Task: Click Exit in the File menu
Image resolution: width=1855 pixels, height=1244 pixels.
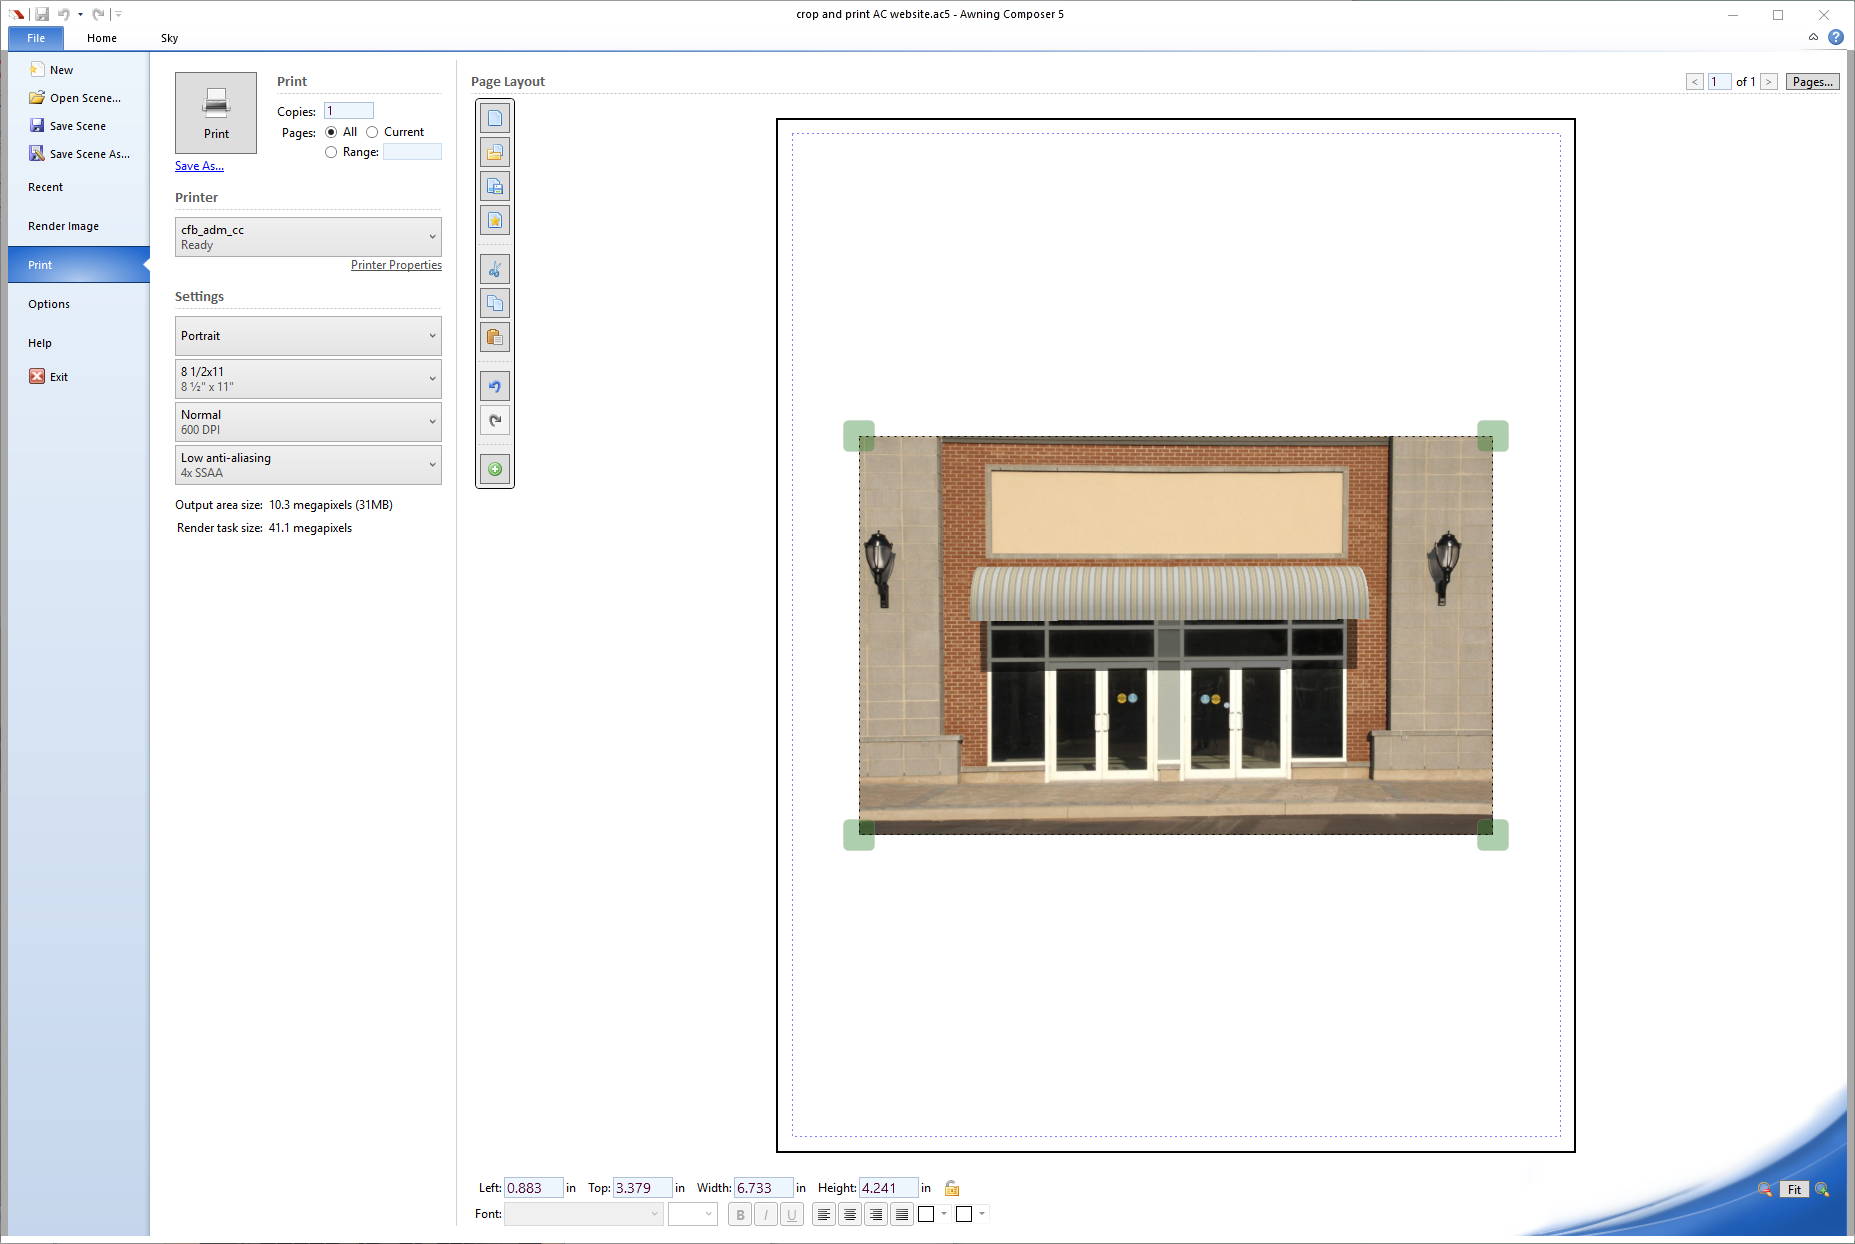Action: [x=49, y=377]
